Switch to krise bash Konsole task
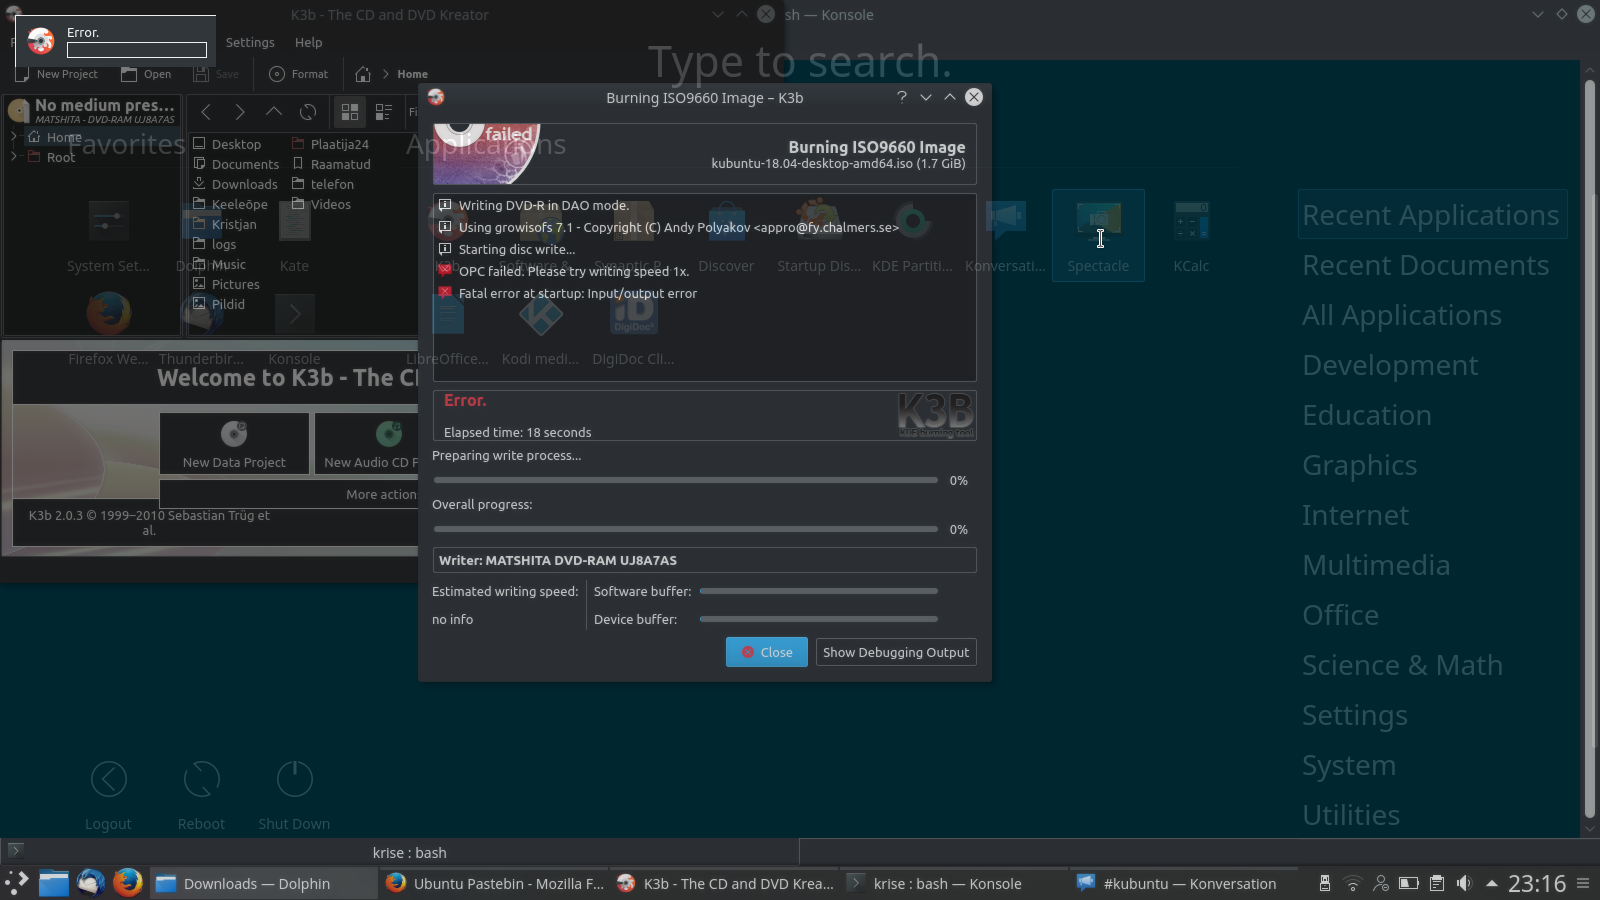The image size is (1600, 900). pyautogui.click(x=955, y=884)
